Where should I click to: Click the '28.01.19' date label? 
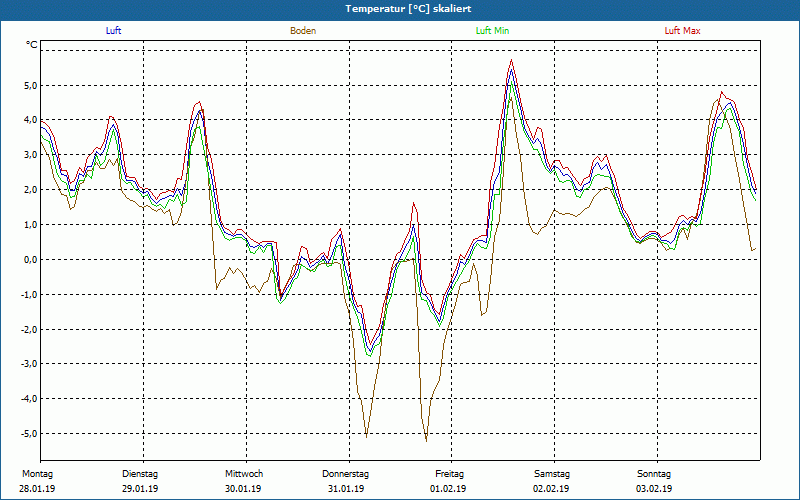(x=37, y=489)
